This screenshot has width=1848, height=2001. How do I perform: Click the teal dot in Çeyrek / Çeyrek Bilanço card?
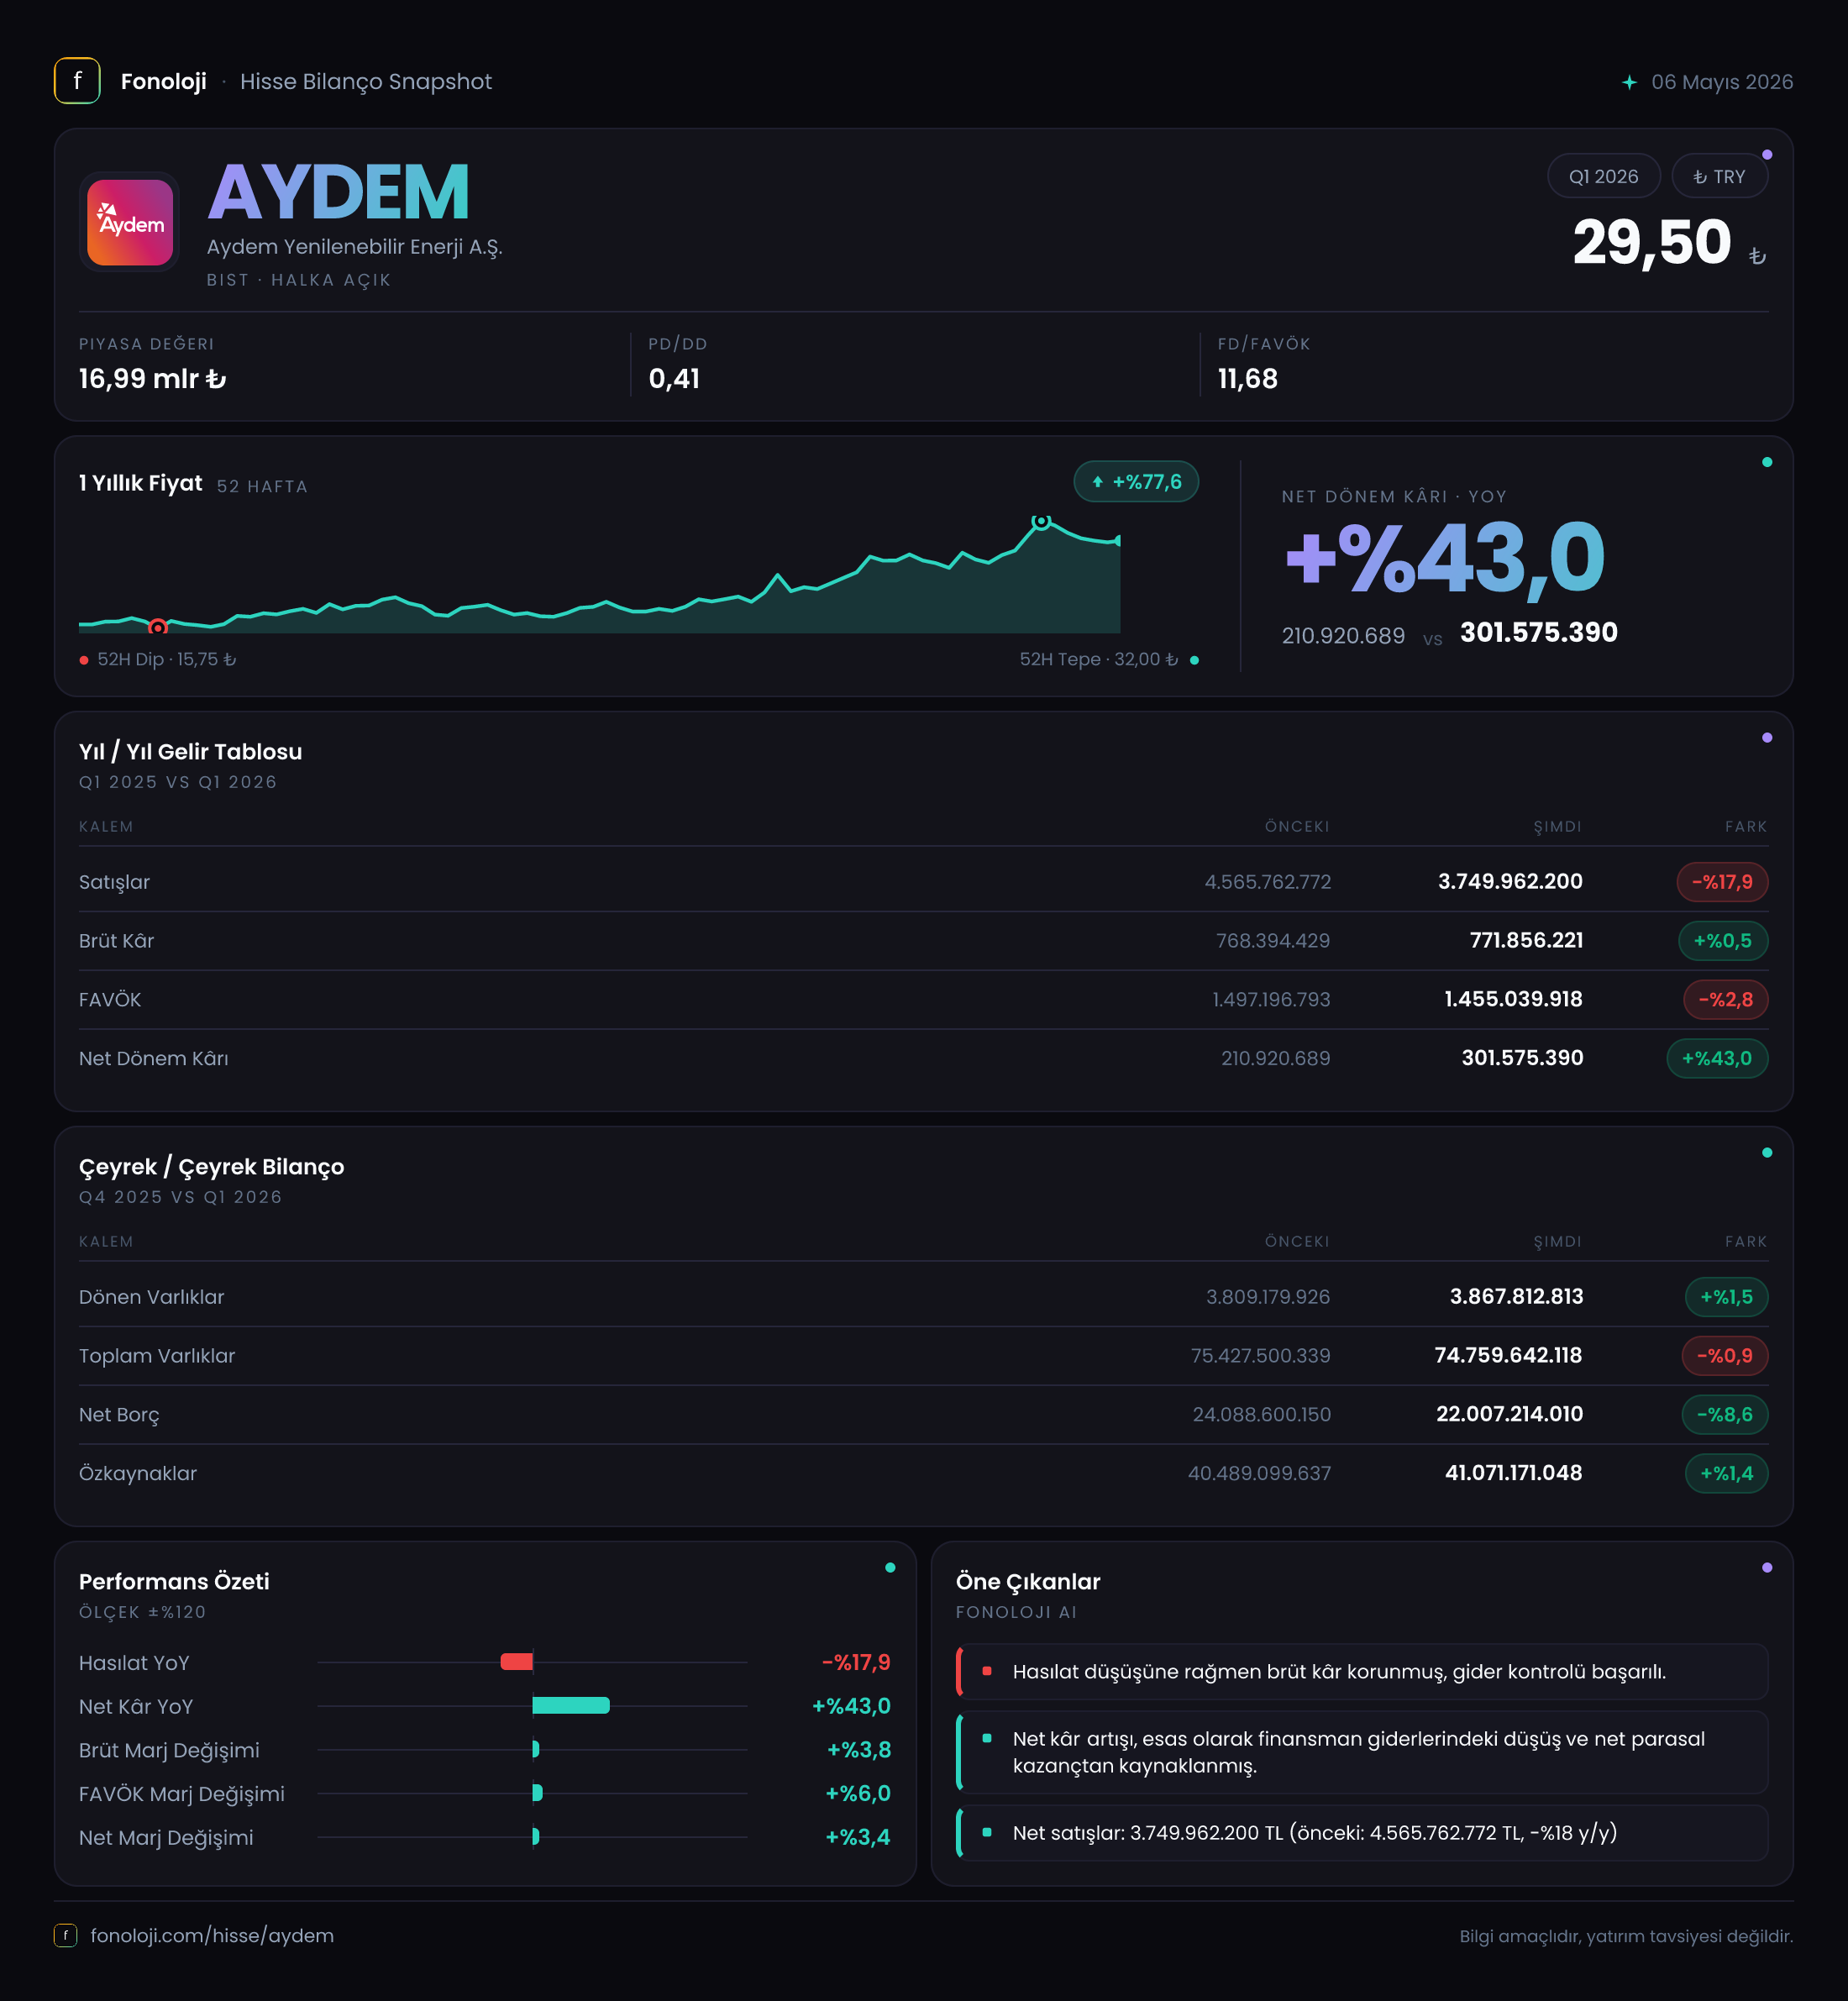pos(1767,1153)
